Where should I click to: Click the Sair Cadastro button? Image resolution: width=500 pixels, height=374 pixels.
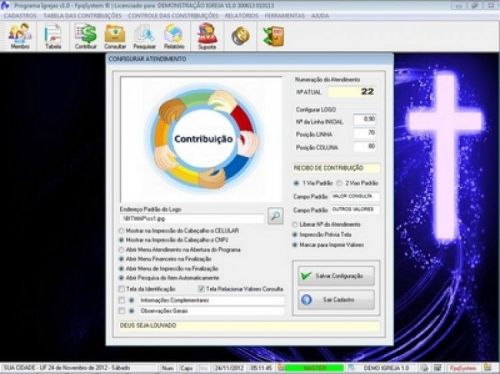tap(336, 300)
